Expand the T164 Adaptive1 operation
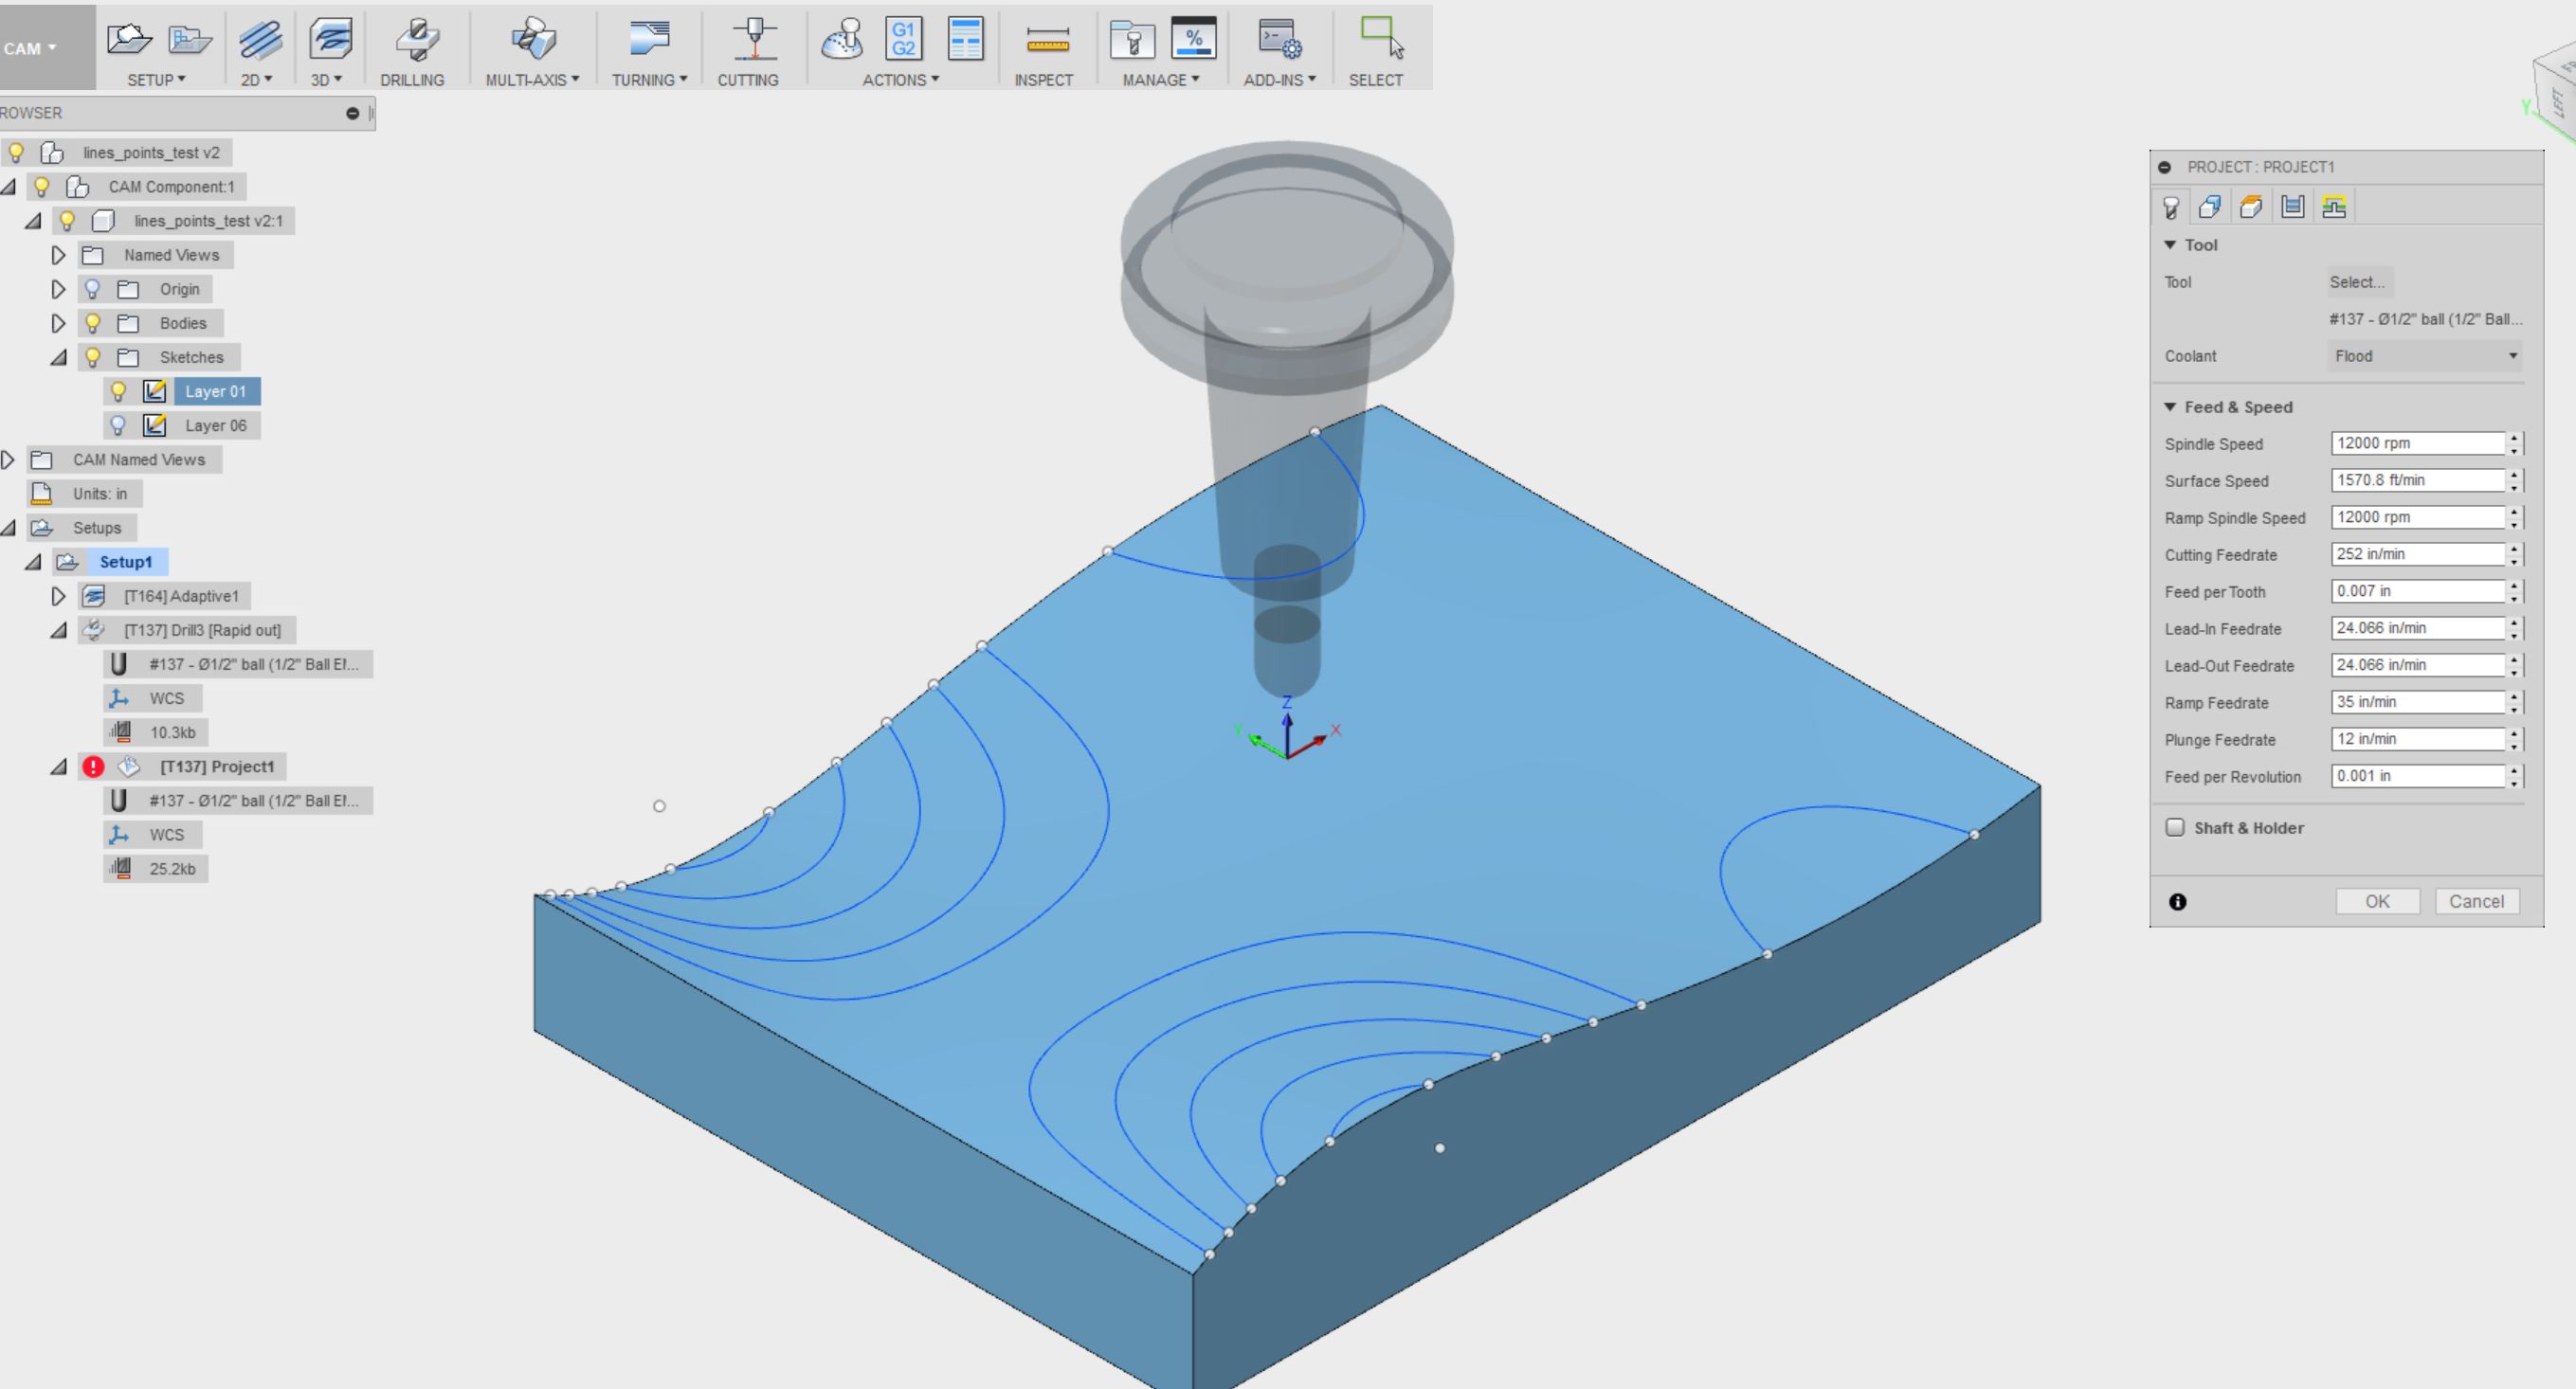Screen dimensions: 2576x1389 click(58, 596)
